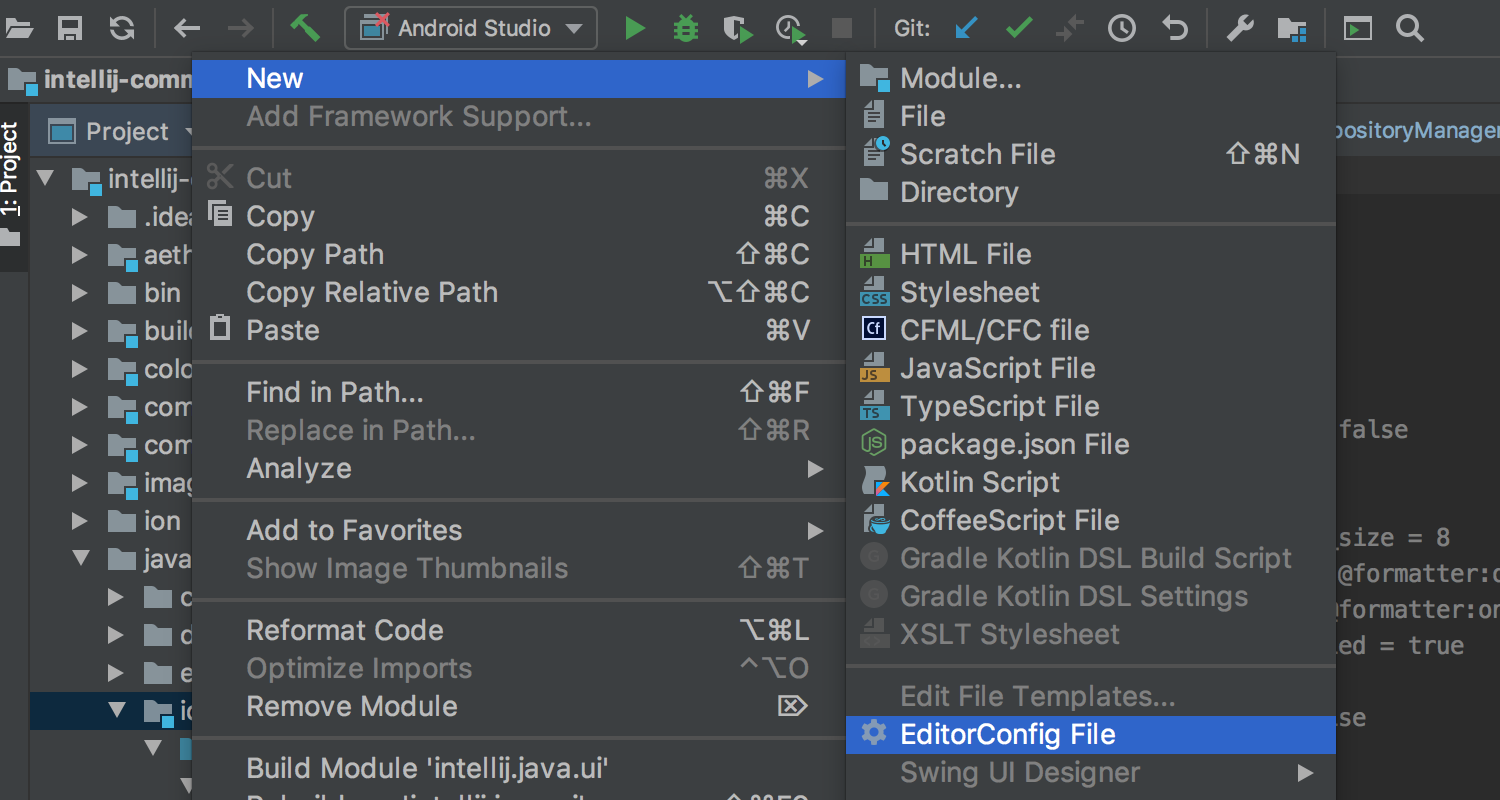Select Remove Module menu item
This screenshot has height=800, width=1500.
tap(518, 706)
